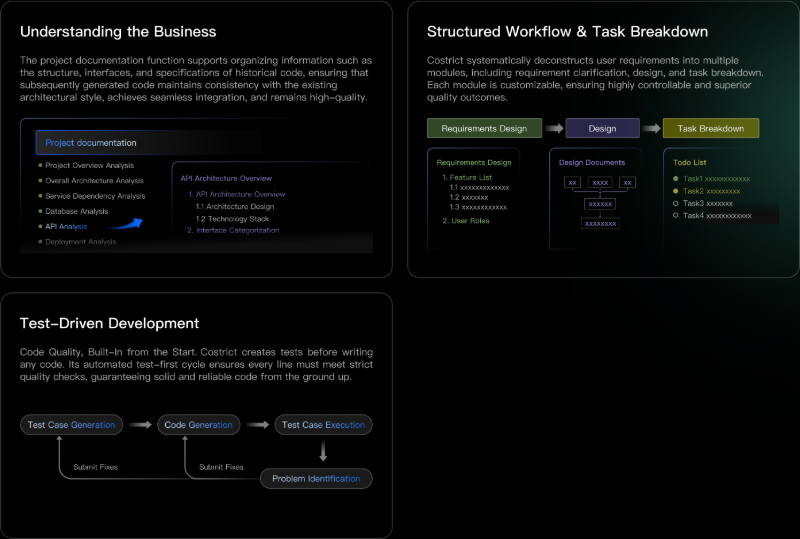
Task: Select the faded Deployment Analysis item
Action: click(x=81, y=242)
